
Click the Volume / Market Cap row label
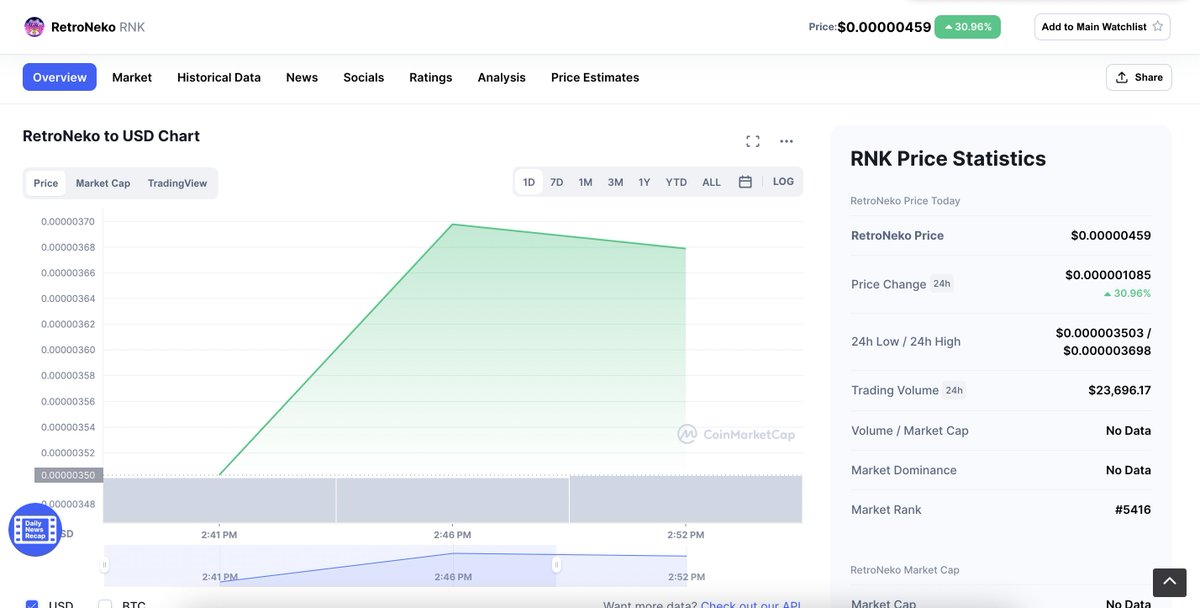coord(910,430)
